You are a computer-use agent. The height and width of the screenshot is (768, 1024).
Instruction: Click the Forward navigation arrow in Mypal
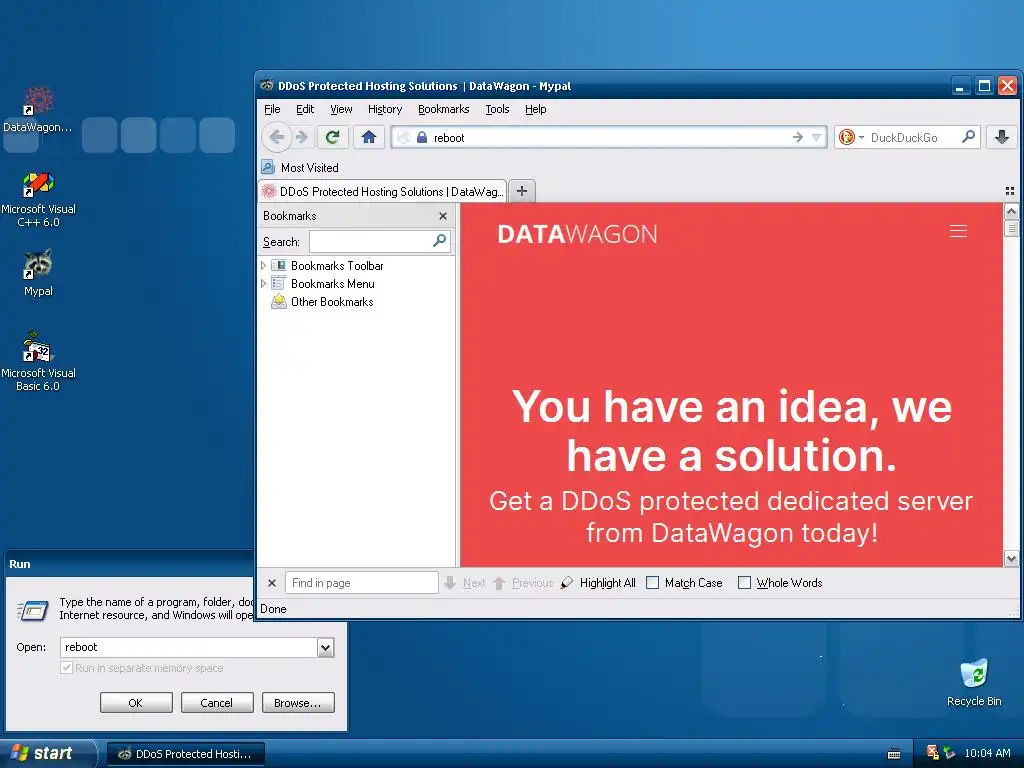[302, 137]
